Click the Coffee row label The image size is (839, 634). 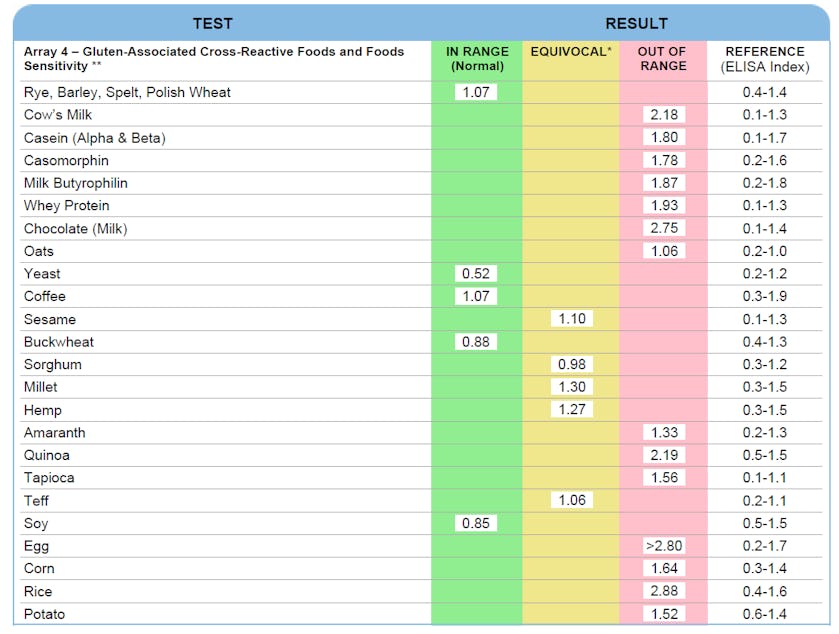45,296
